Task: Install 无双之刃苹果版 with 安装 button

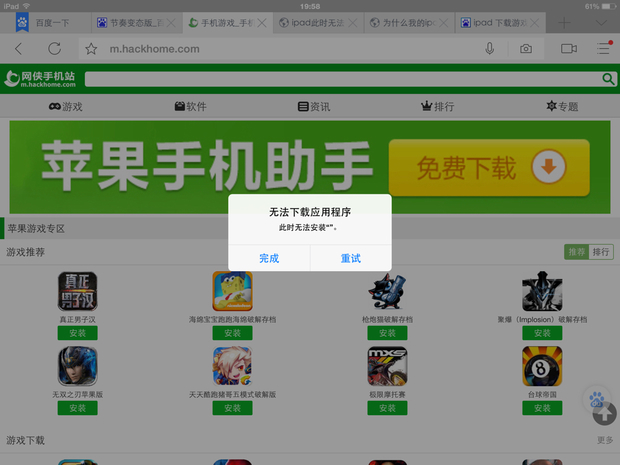Action: click(78, 408)
